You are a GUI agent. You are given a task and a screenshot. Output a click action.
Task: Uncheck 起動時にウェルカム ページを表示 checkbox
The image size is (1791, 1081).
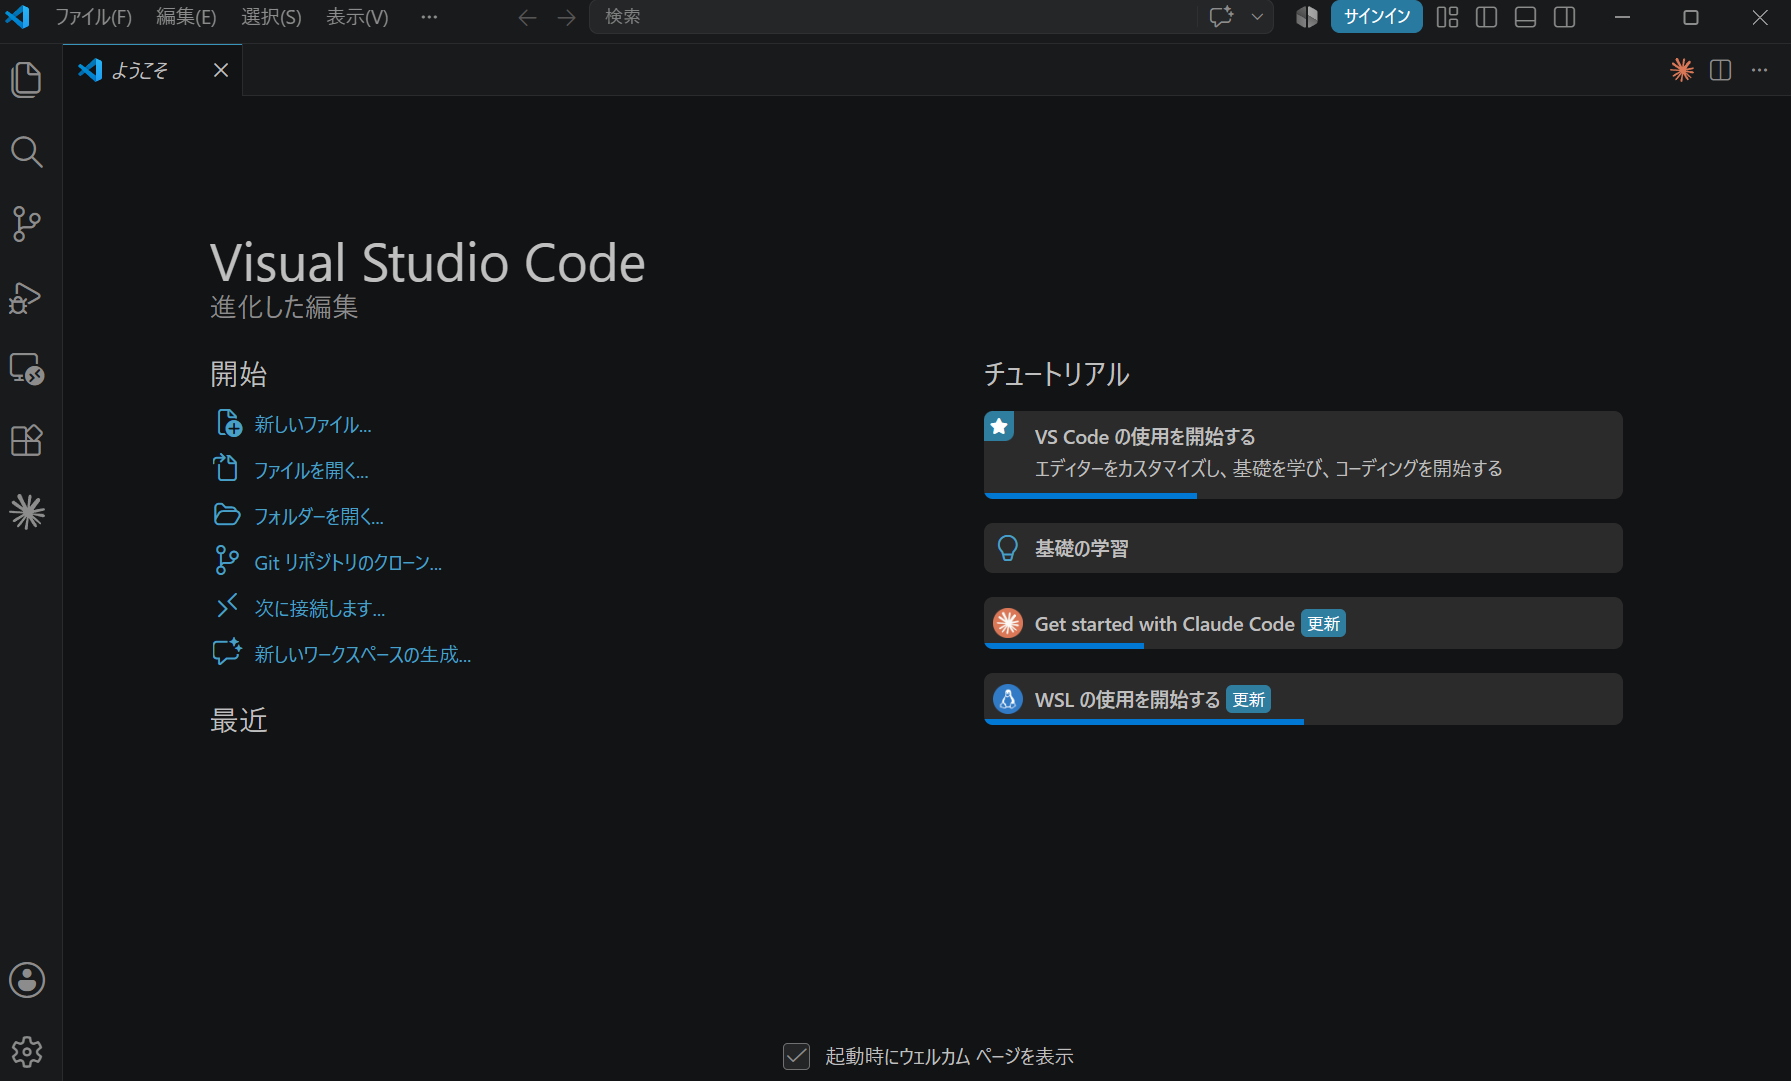coord(796,1056)
